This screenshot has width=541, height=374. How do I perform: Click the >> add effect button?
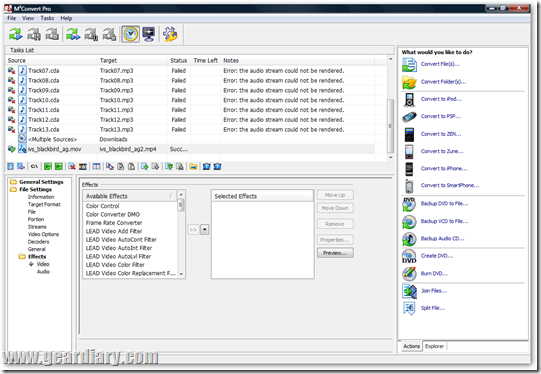point(193,229)
